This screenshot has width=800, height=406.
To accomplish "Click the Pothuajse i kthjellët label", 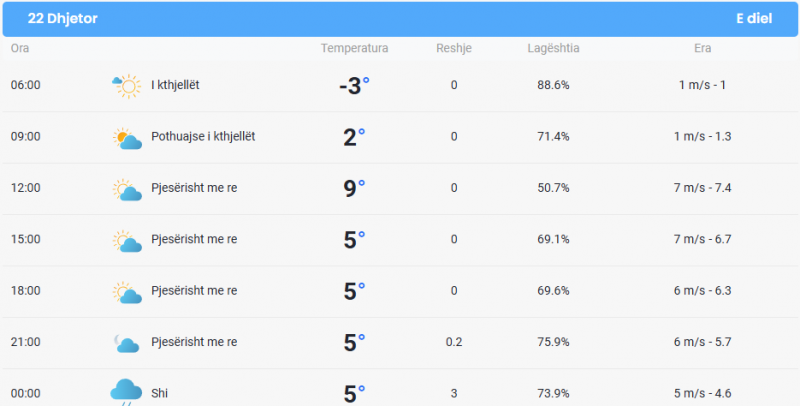I will click(203, 136).
